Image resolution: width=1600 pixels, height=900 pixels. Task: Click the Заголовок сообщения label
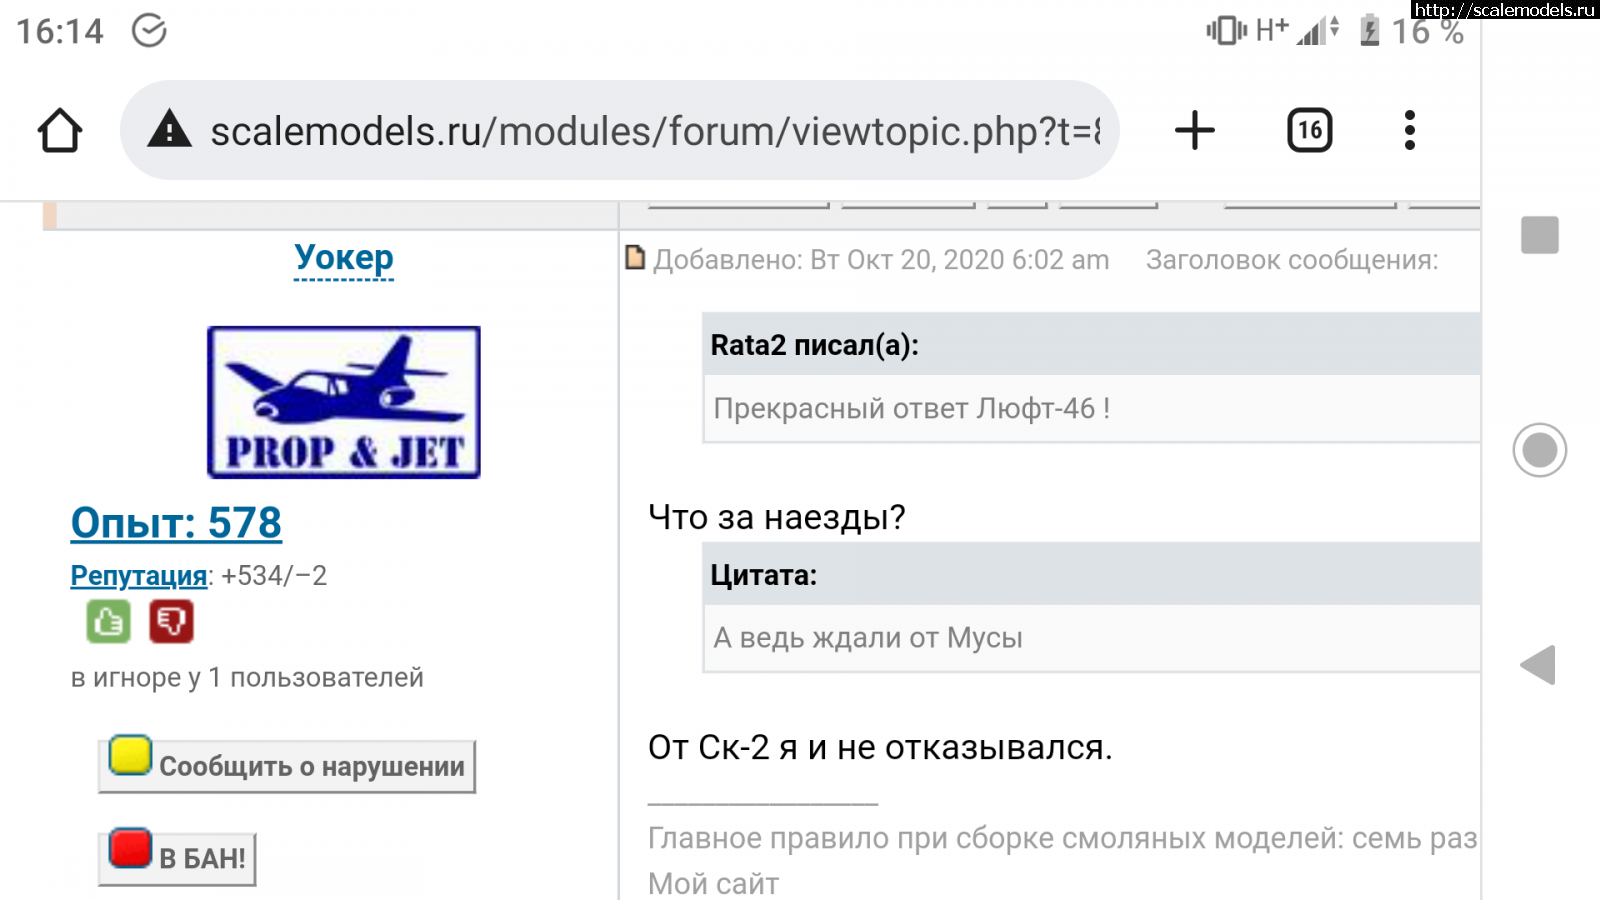tap(1292, 260)
